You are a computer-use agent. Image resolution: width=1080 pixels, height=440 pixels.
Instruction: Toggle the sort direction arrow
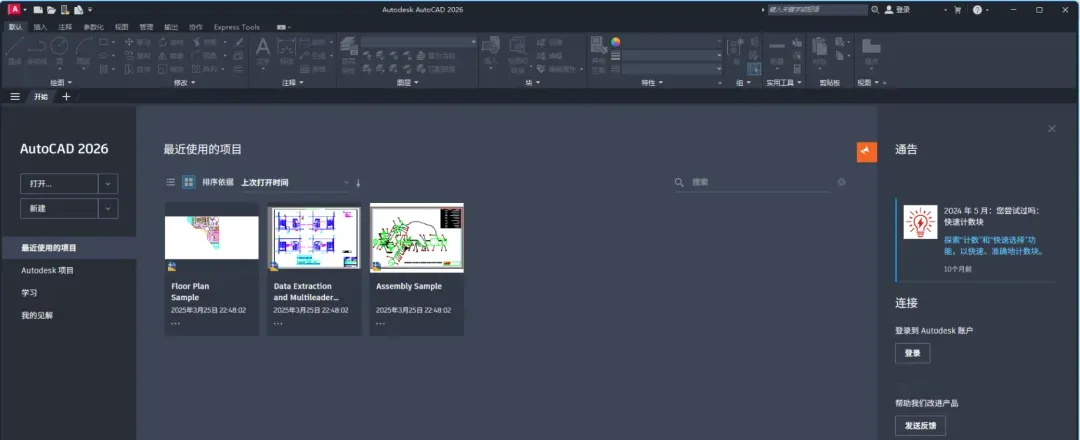(x=358, y=183)
